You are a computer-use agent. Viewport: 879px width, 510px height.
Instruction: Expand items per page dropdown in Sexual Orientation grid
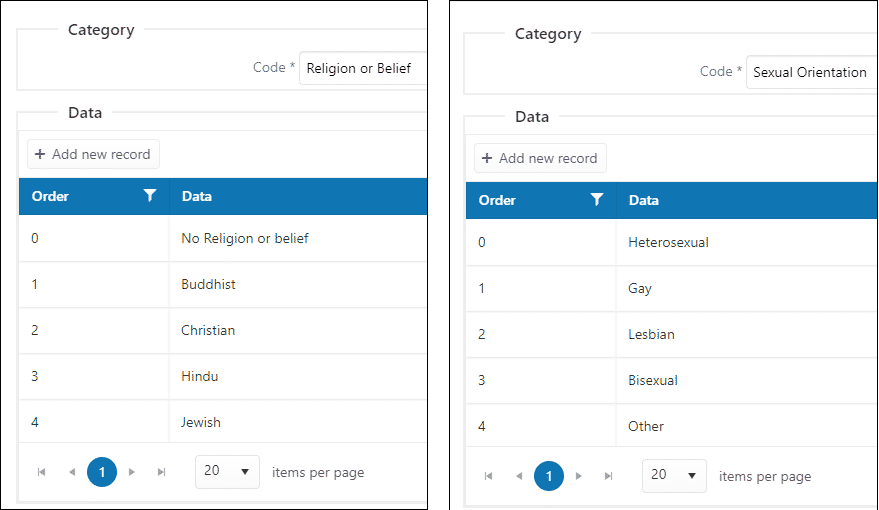click(674, 475)
